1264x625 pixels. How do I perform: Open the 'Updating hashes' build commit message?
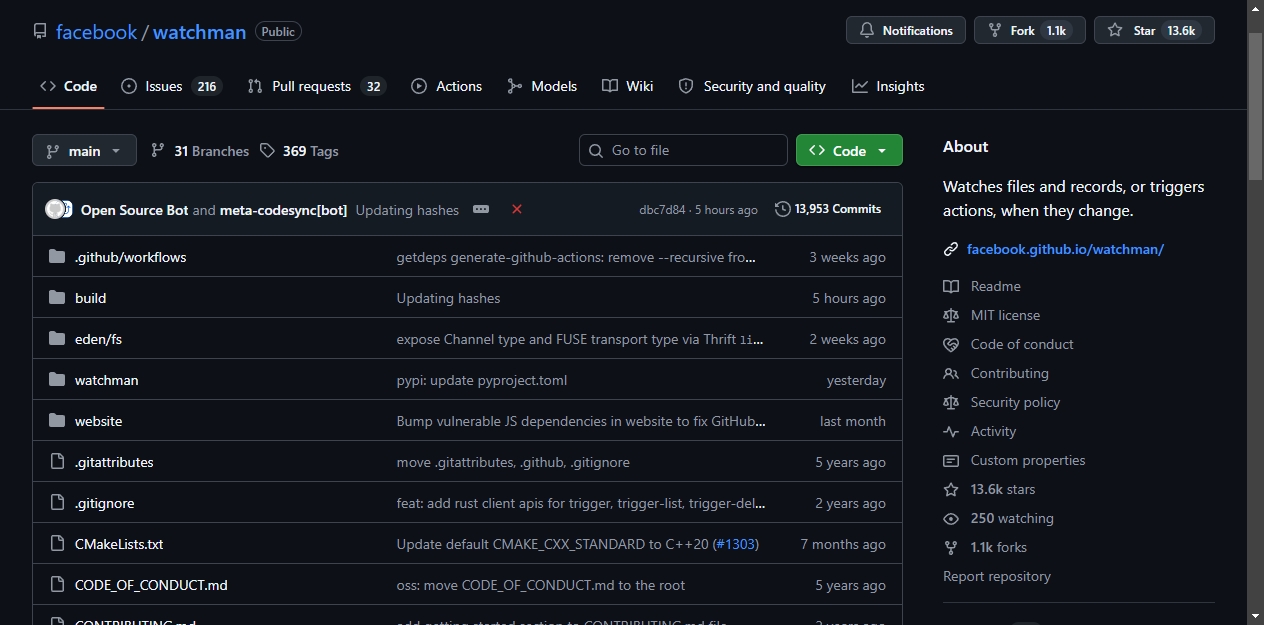point(448,298)
